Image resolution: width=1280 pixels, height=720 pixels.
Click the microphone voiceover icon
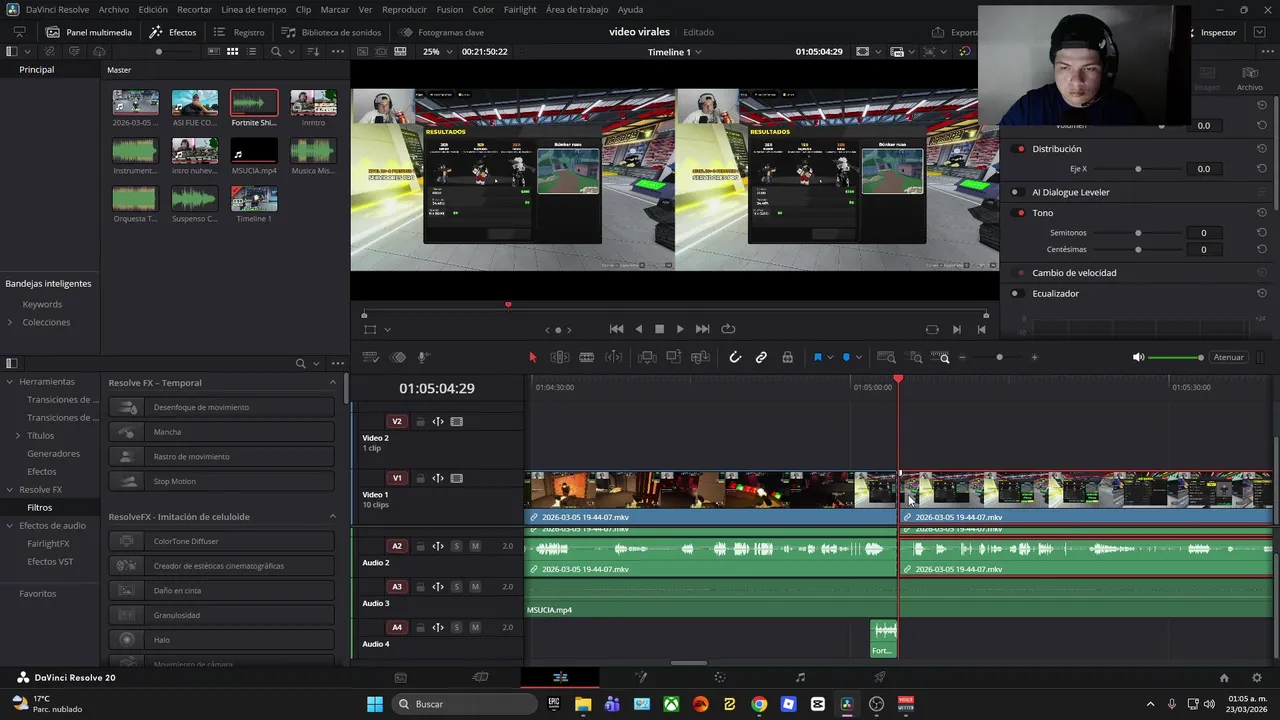[x=423, y=357]
